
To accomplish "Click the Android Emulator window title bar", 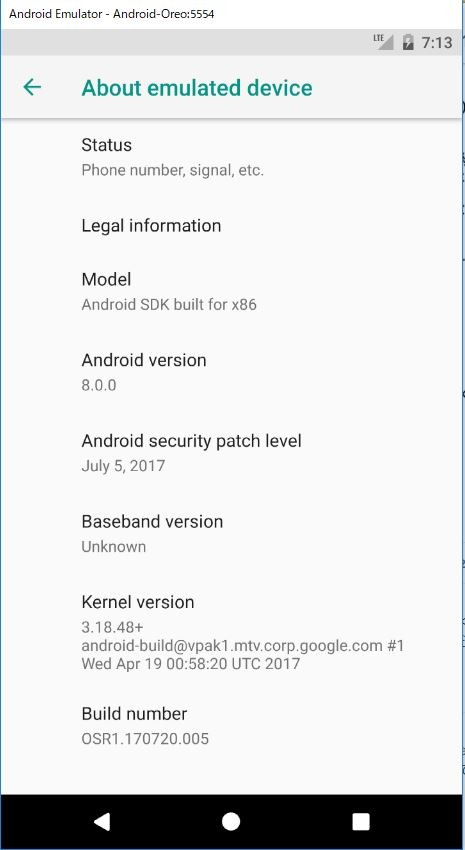I will point(232,14).
